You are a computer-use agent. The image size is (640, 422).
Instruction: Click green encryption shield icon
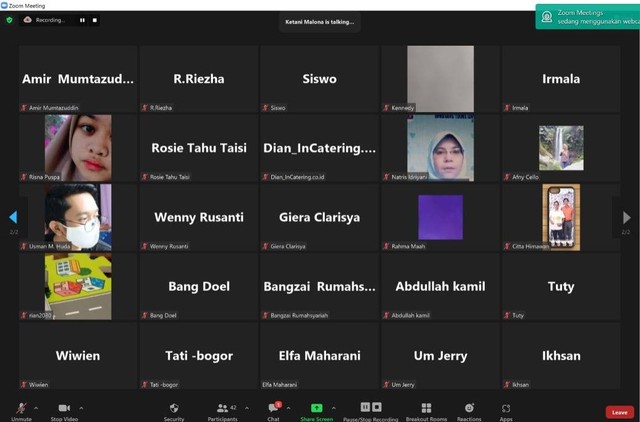click(9, 20)
